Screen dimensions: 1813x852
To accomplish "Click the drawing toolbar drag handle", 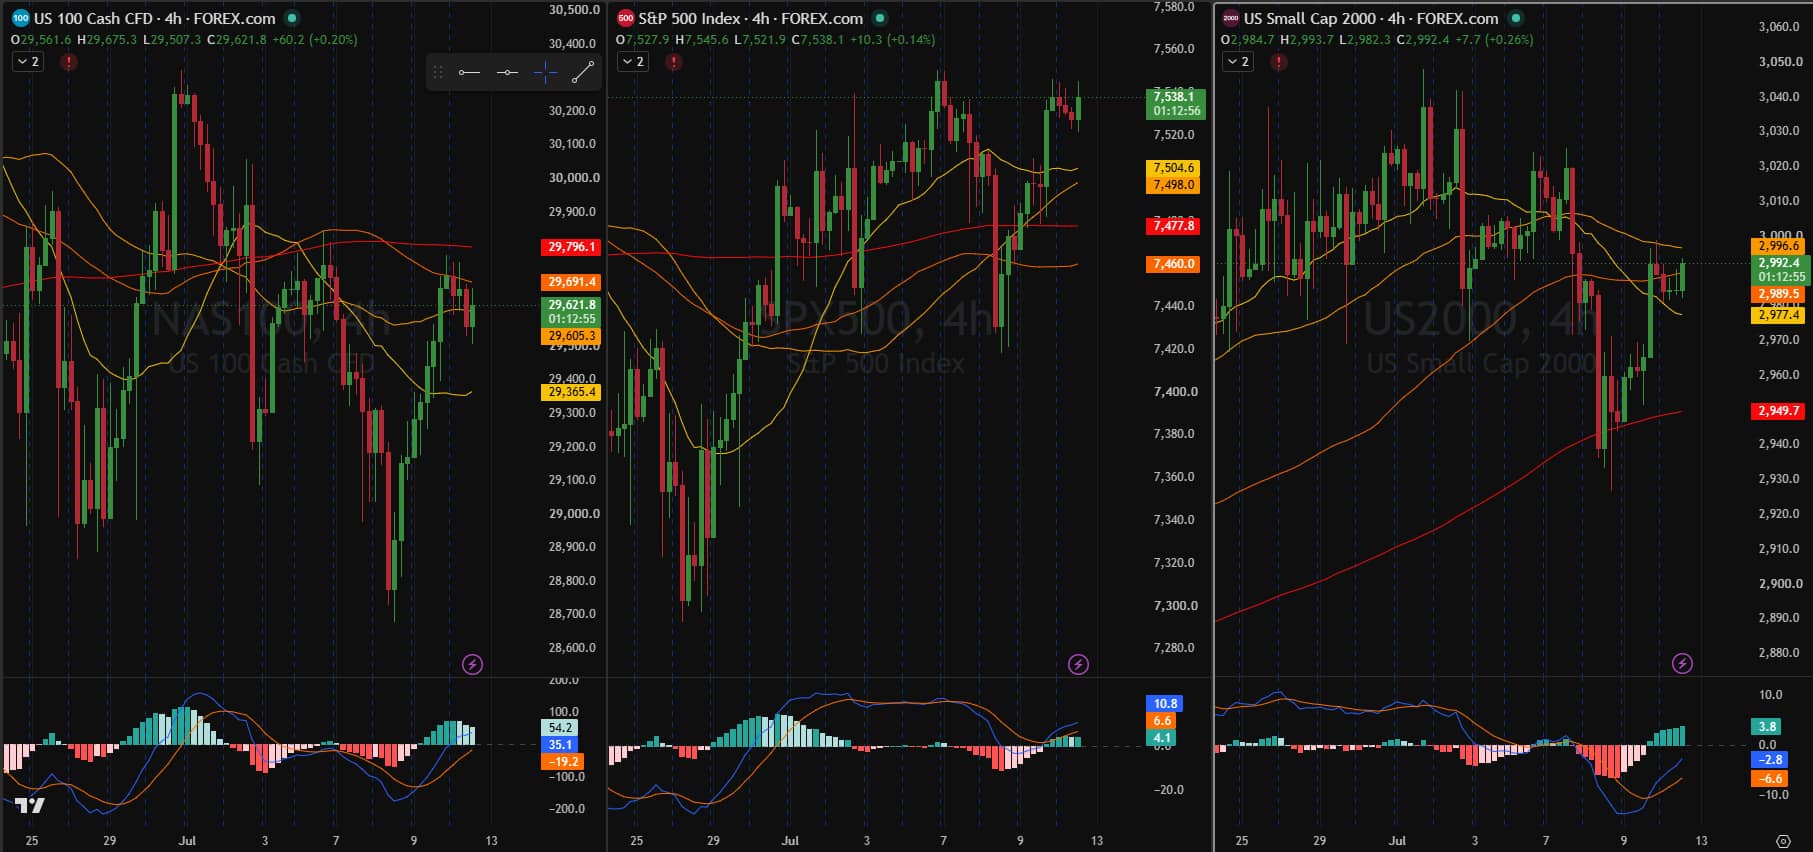I will point(437,72).
